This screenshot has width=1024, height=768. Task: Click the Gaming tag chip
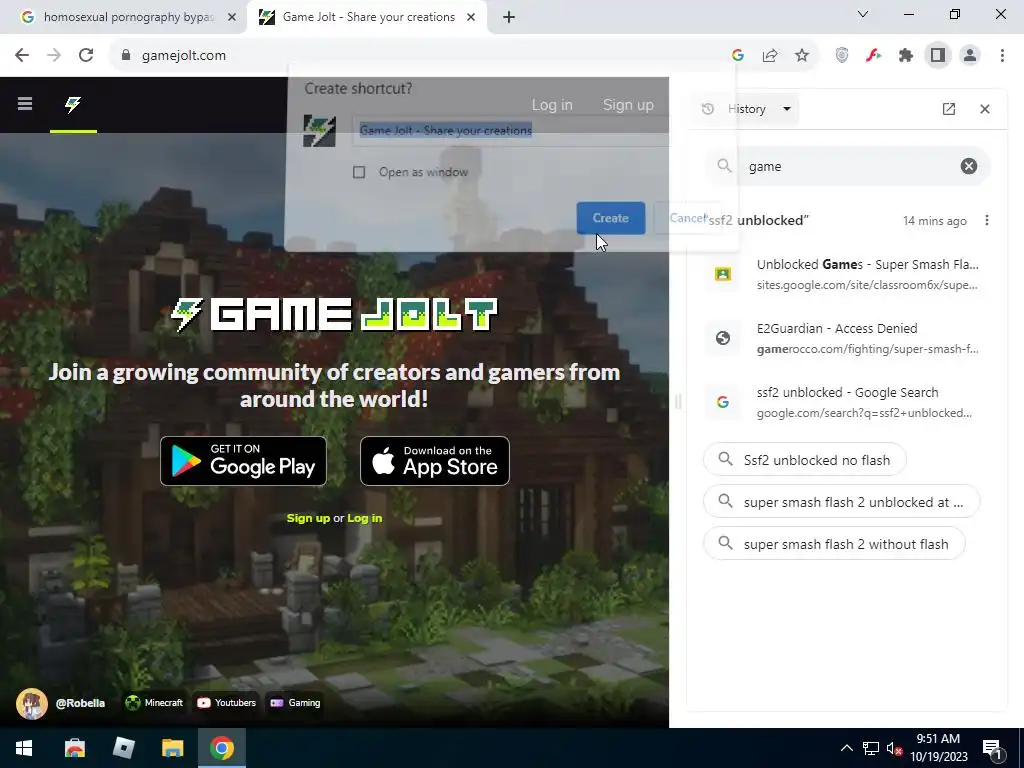pos(295,703)
